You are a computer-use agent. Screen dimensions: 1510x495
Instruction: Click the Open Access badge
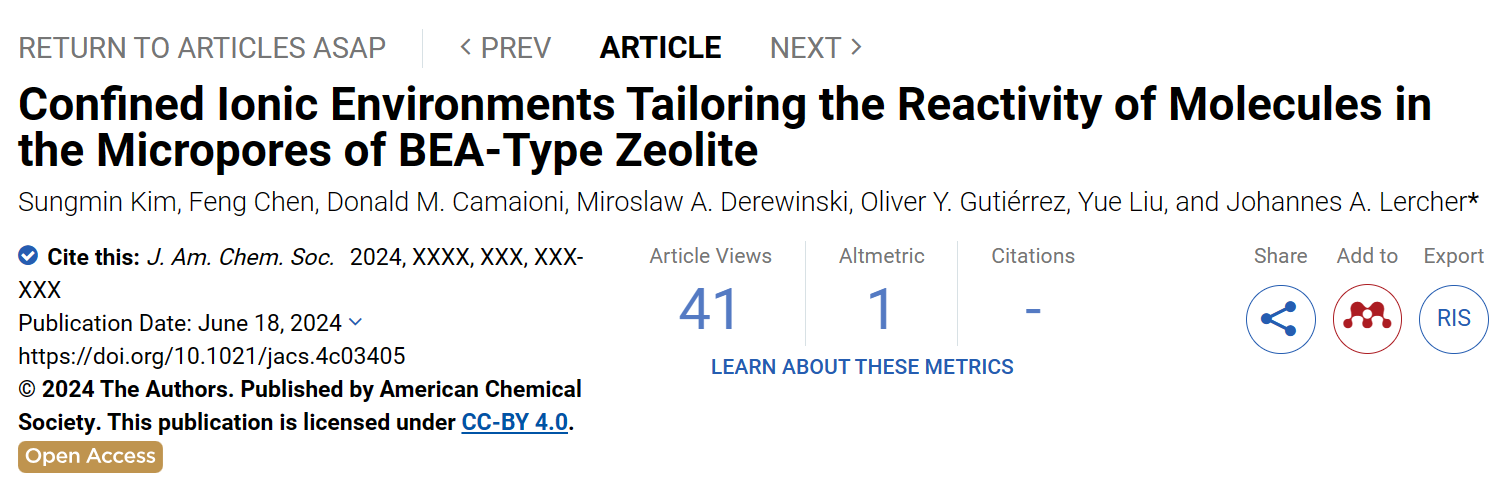coord(90,456)
